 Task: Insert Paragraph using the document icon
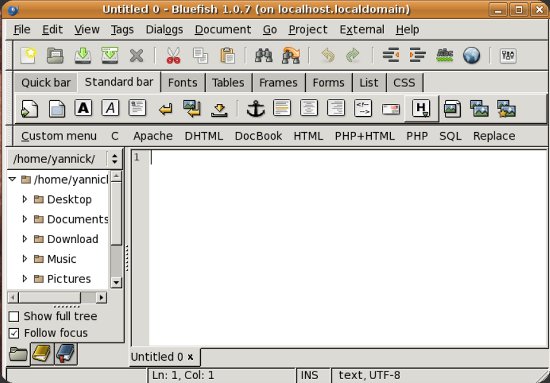coord(137,108)
